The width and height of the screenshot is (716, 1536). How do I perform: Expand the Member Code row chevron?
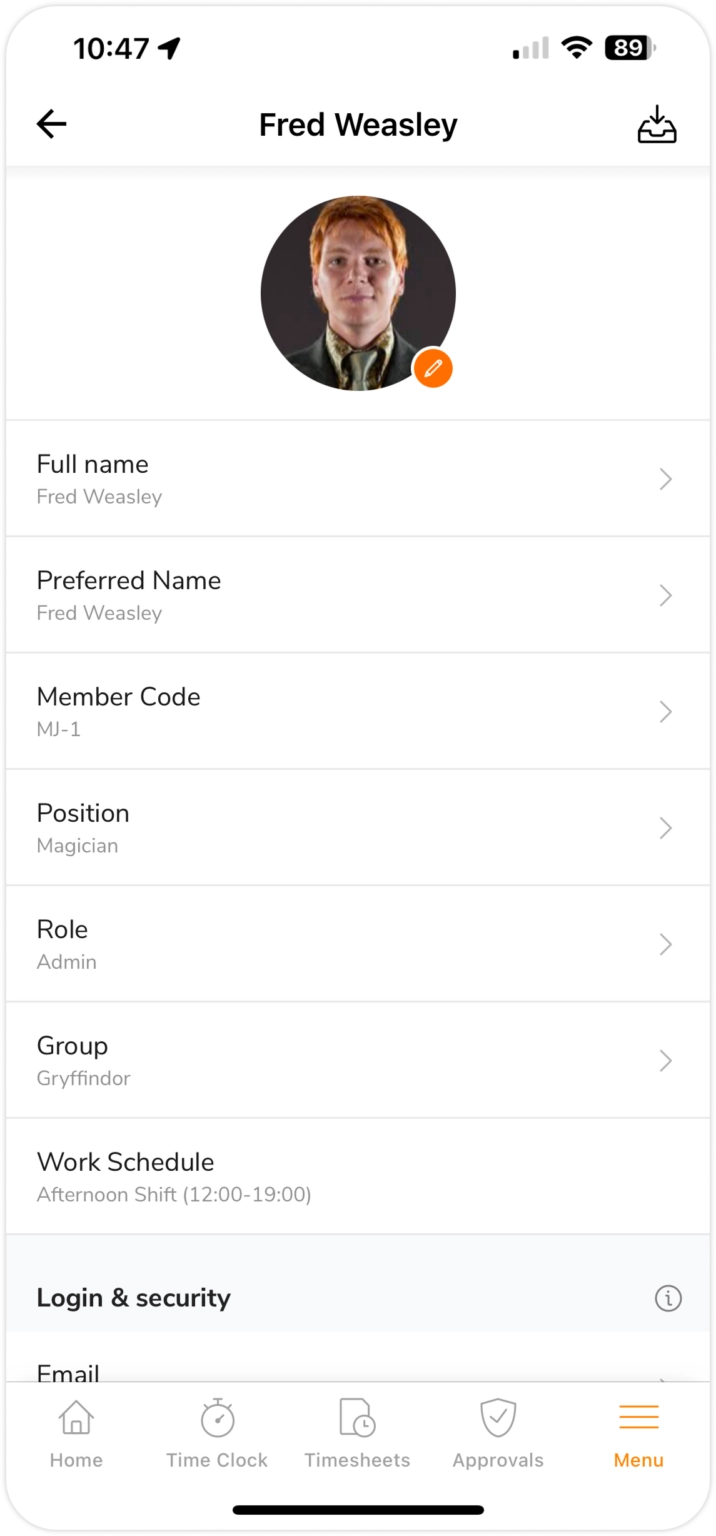[665, 712]
